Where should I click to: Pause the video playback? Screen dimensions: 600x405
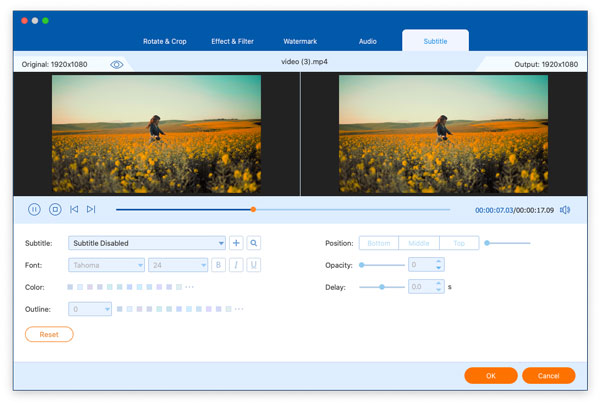coord(34,209)
